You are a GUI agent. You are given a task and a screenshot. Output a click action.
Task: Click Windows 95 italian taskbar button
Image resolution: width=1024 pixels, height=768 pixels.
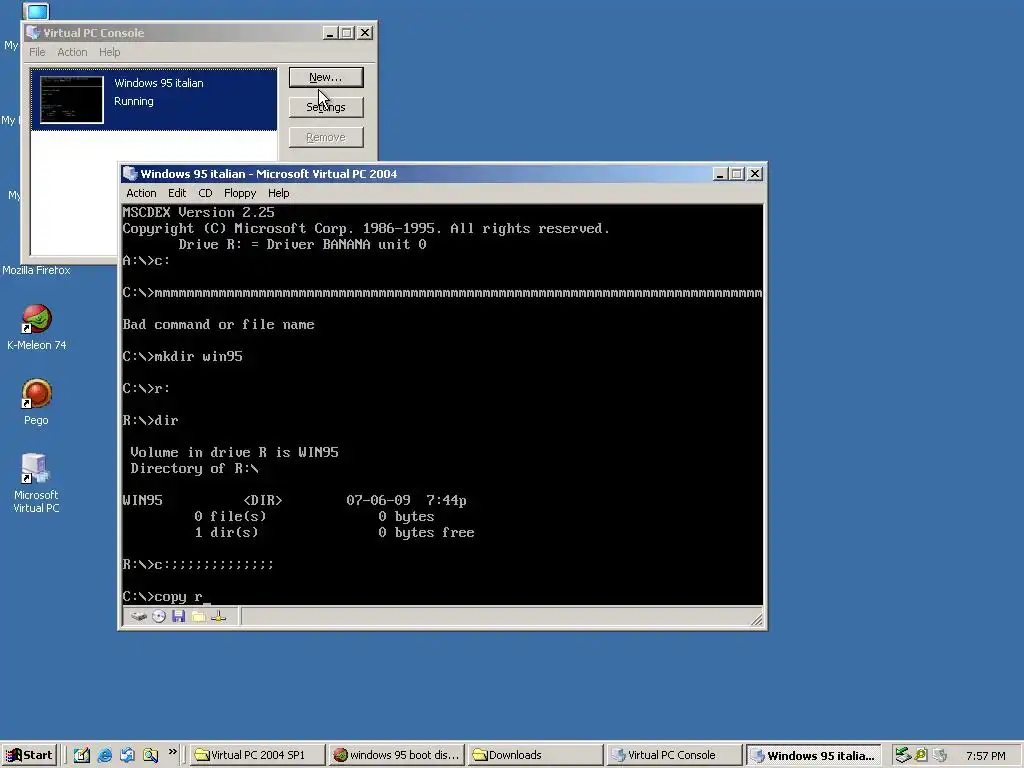(x=814, y=755)
